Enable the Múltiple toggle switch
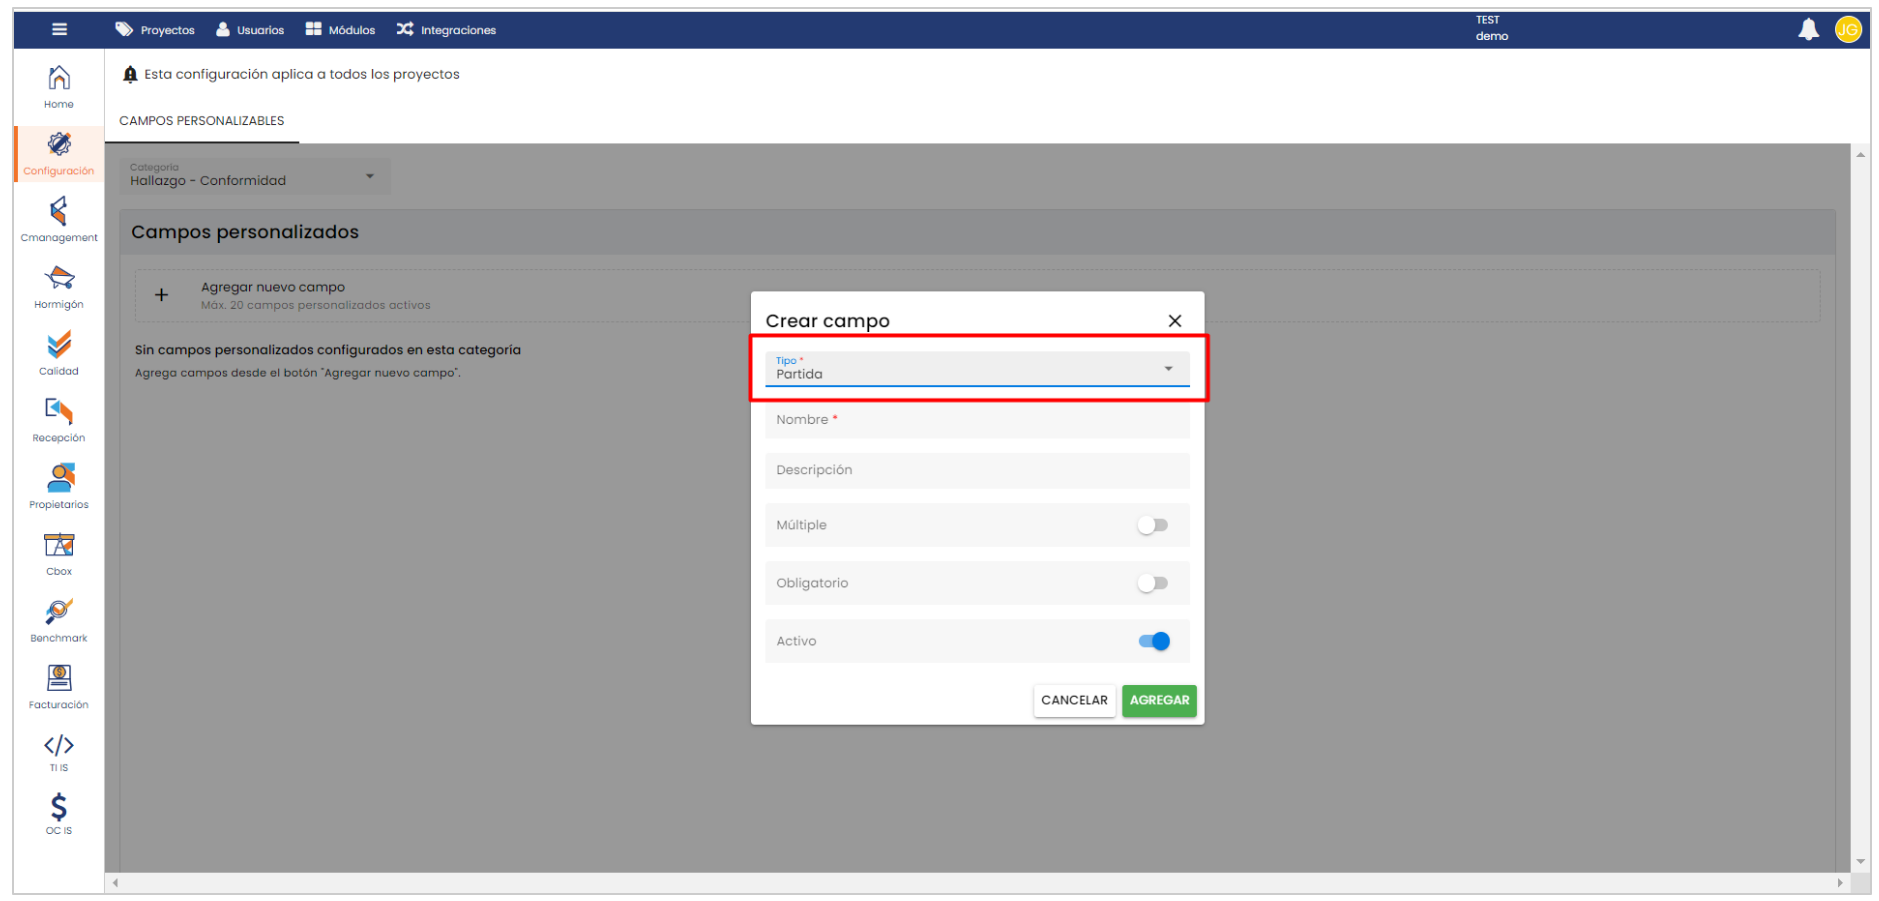 pyautogui.click(x=1152, y=525)
